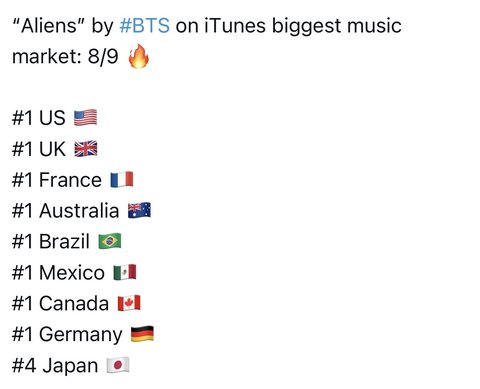Click the "#1 Australia" text
480x389 pixels.
[65, 211]
